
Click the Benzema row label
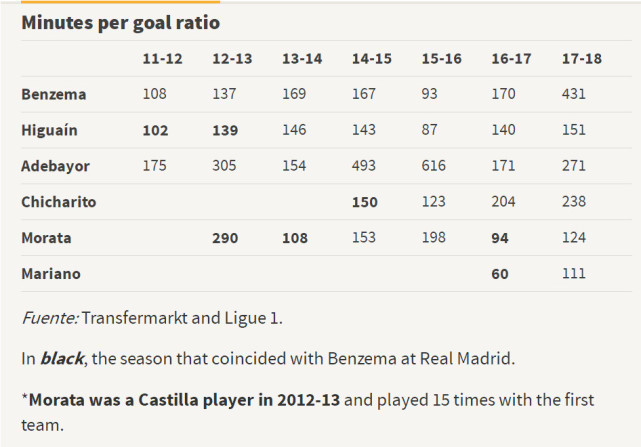[53, 94]
